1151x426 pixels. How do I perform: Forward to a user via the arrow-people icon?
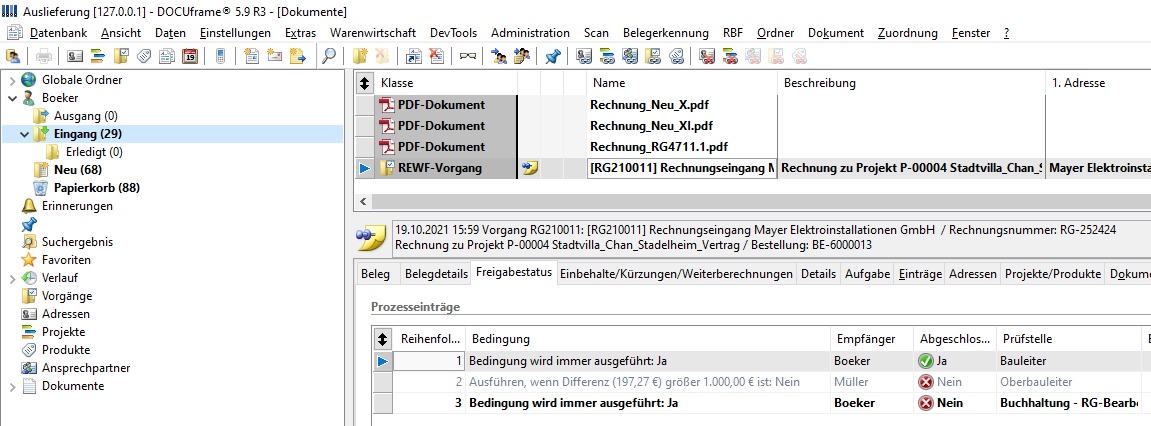click(x=499, y=56)
